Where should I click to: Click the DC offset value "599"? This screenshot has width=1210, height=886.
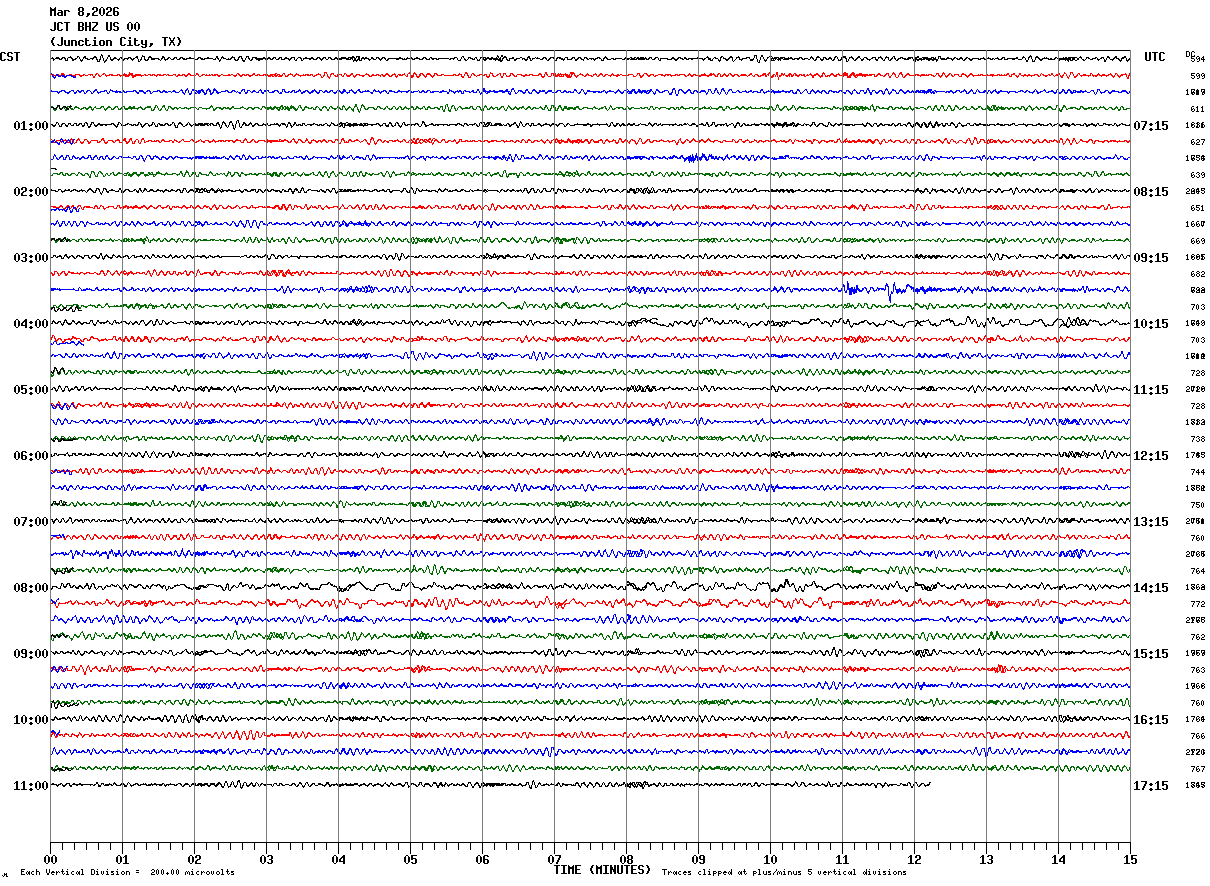[x=1197, y=76]
